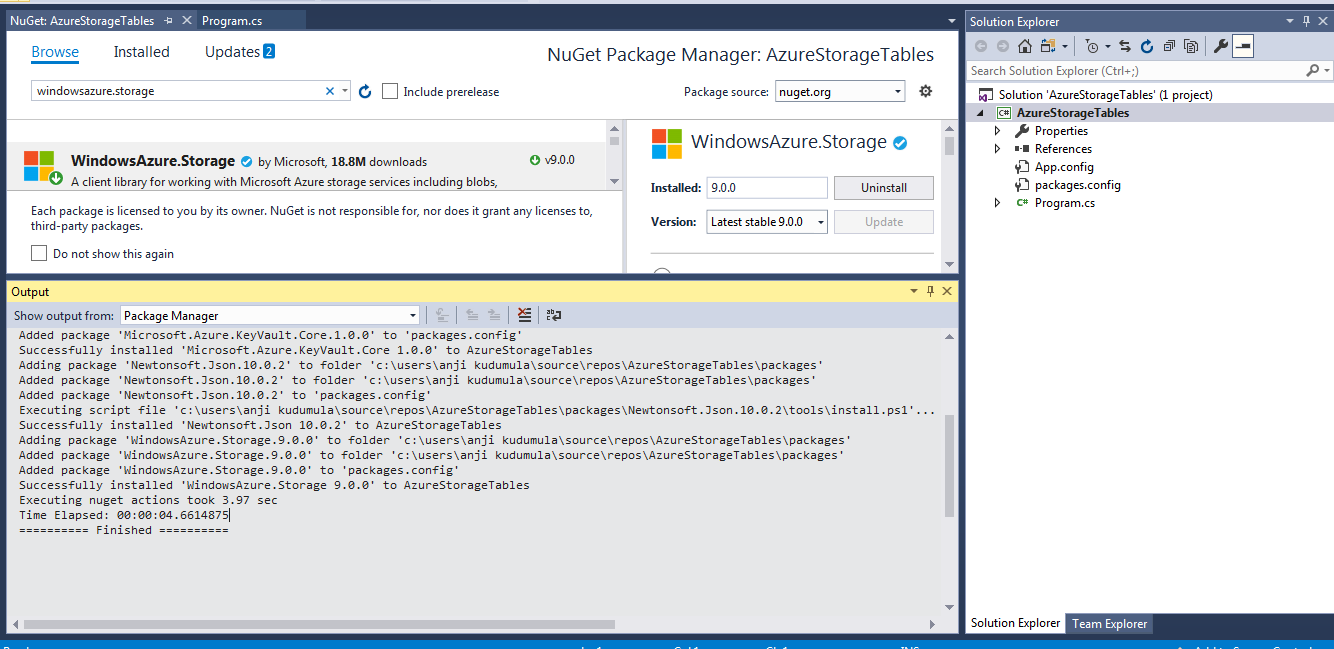Pin the Output window with the pin icon
The width and height of the screenshot is (1334, 649).
pos(930,291)
